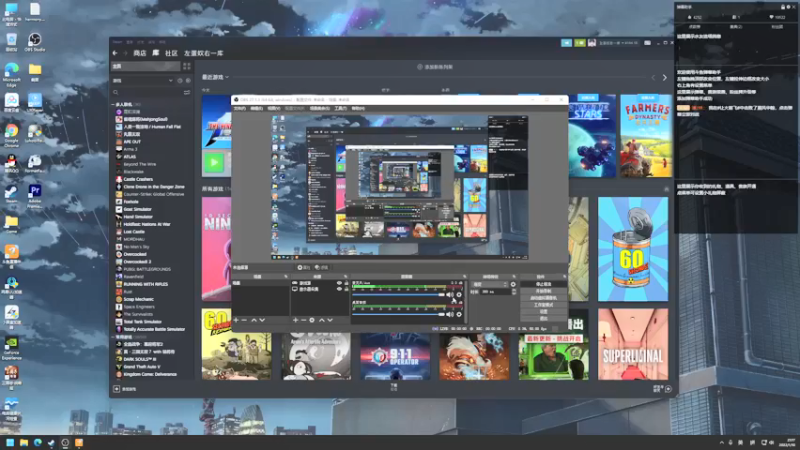
Task: Move selected OBS source down
Action: coord(330,320)
